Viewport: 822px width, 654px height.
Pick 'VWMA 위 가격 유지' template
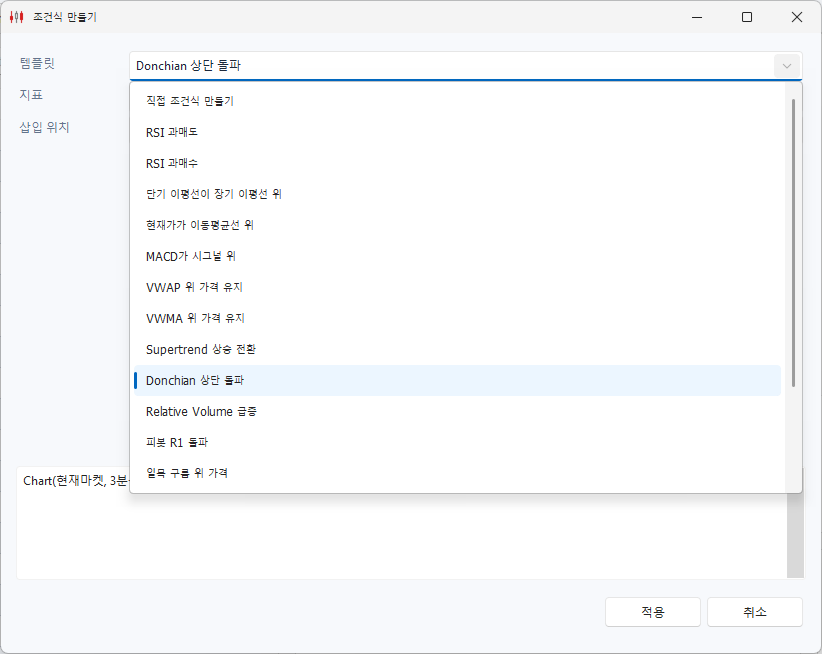pyautogui.click(x=457, y=319)
